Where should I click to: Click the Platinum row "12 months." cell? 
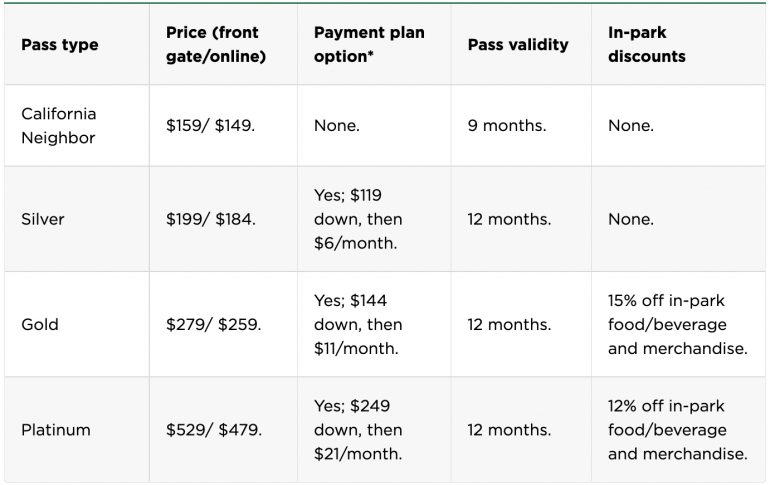[x=509, y=430]
